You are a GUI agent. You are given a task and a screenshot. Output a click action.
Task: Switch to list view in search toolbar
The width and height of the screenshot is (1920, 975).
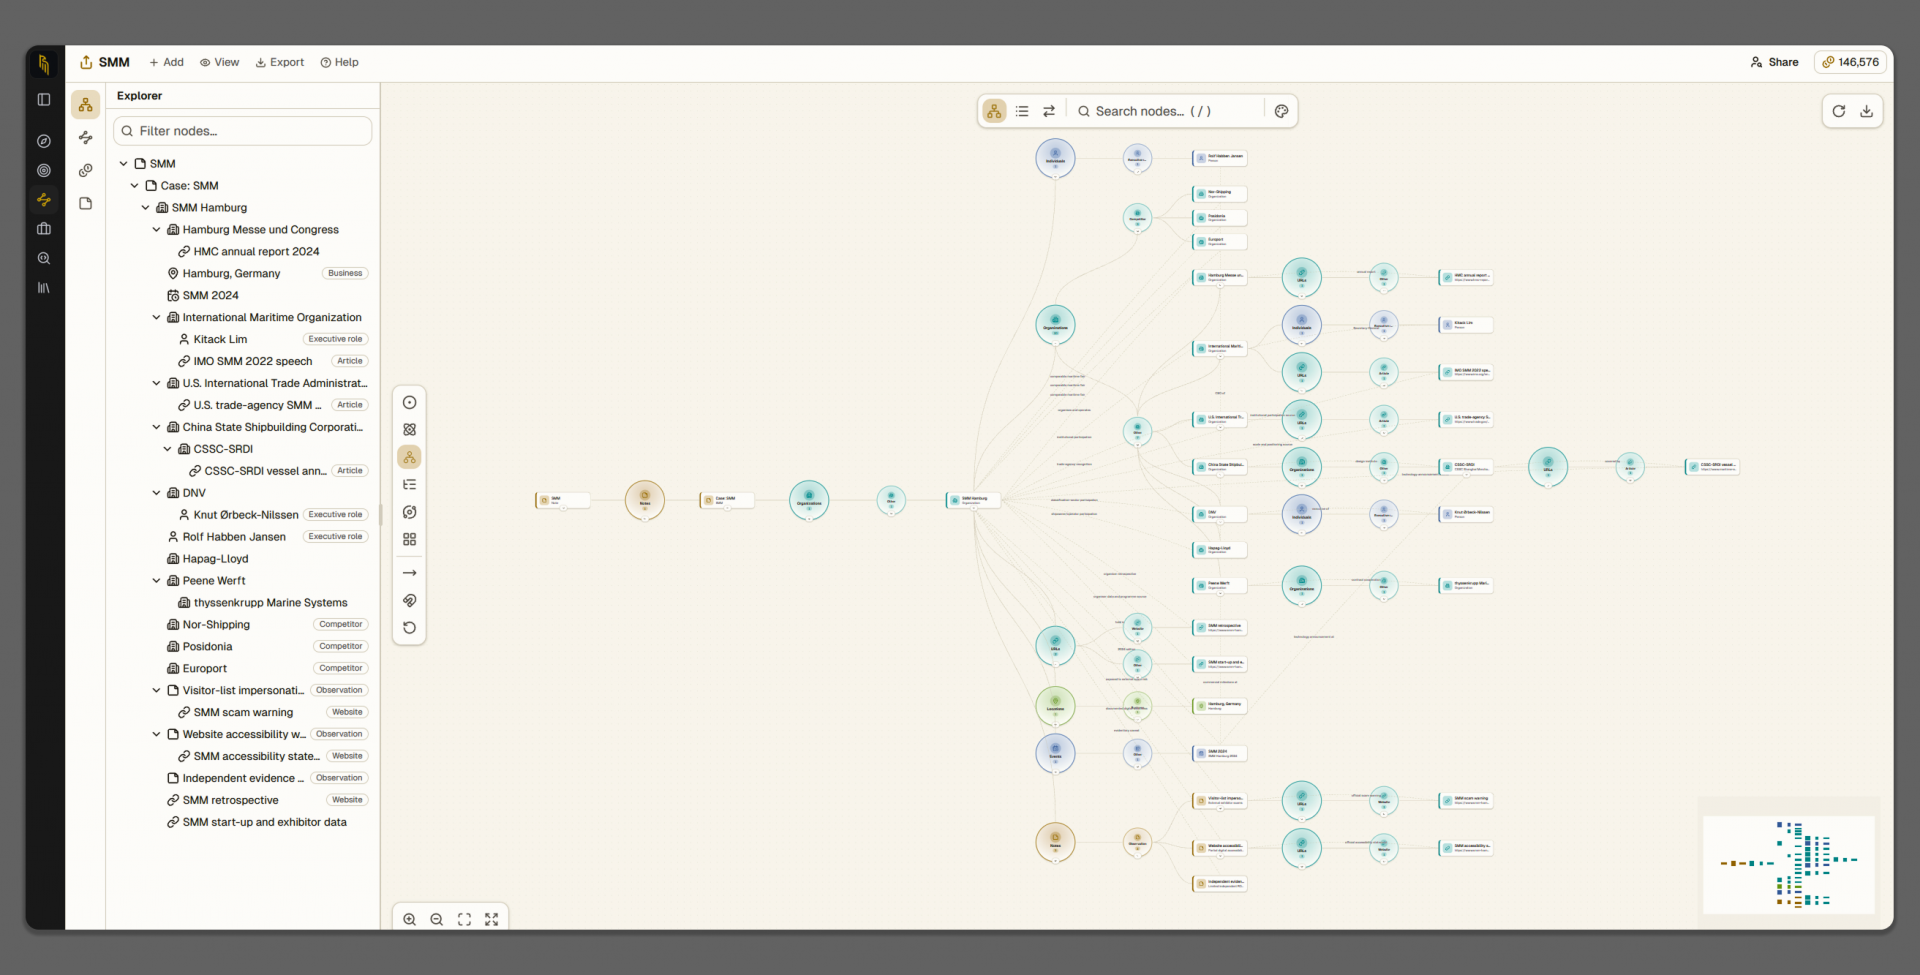(1022, 111)
